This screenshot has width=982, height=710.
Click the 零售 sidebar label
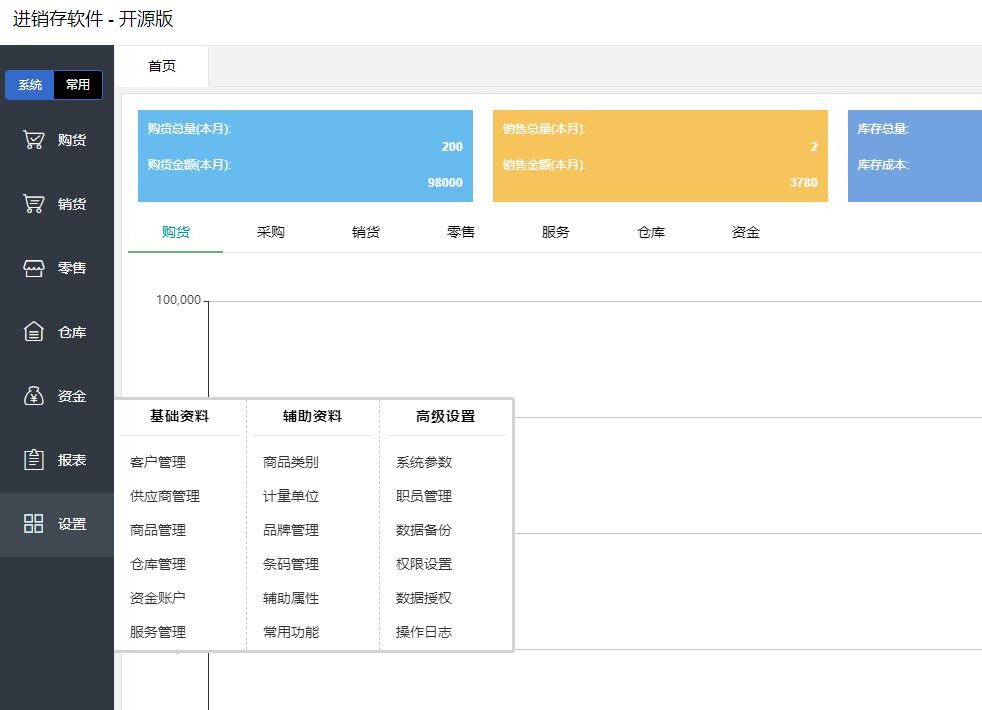pos(72,268)
